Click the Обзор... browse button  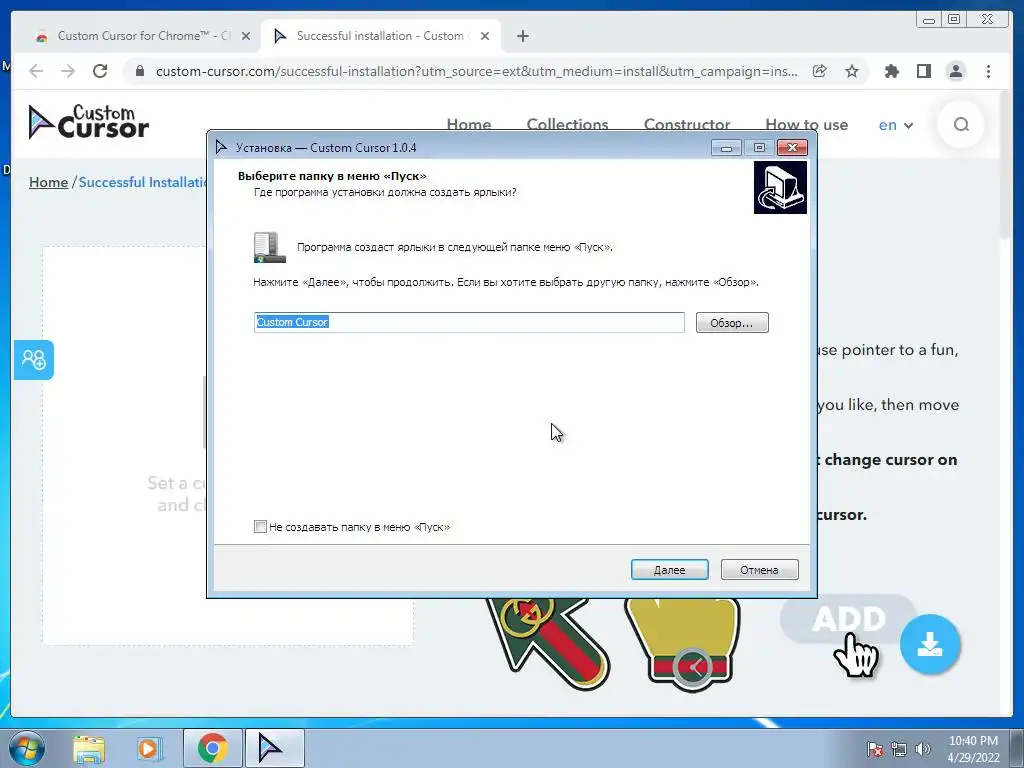click(731, 323)
